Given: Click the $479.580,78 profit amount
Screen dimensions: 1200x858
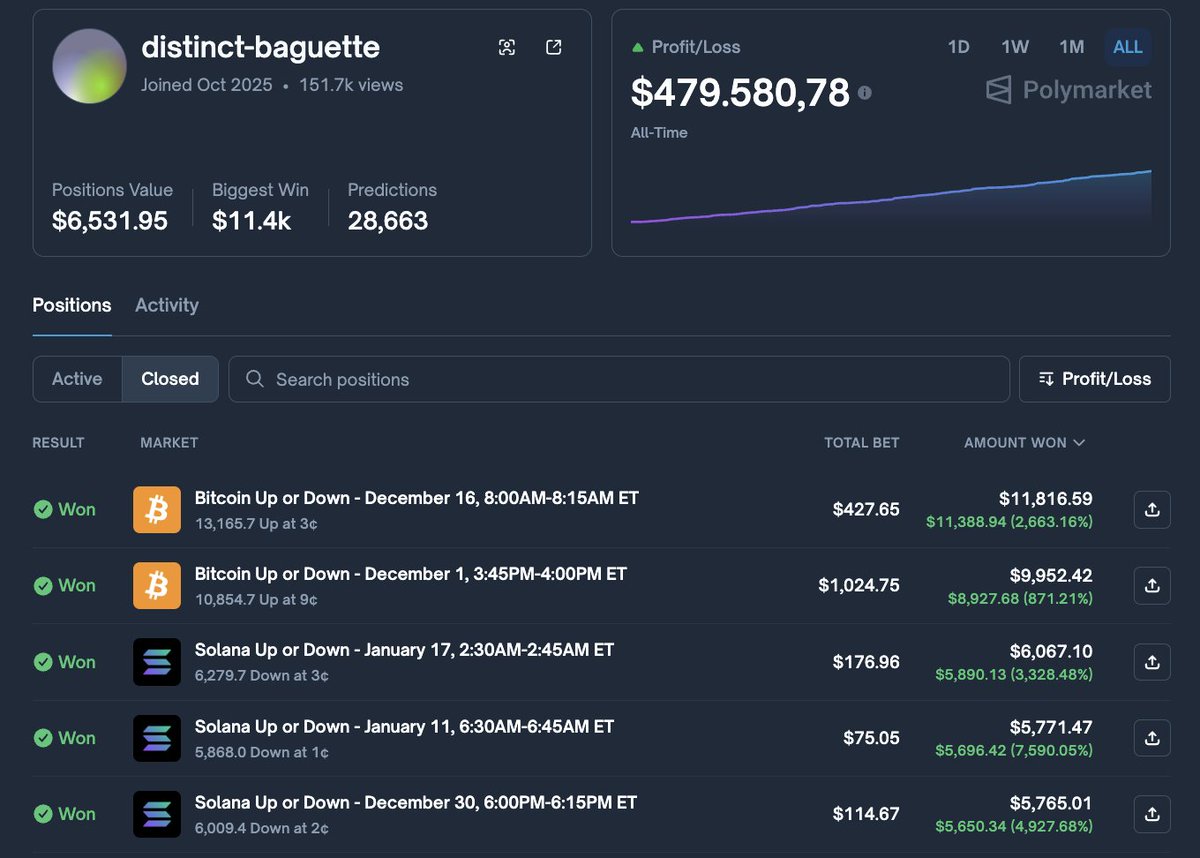Looking at the screenshot, I should pyautogui.click(x=740, y=92).
